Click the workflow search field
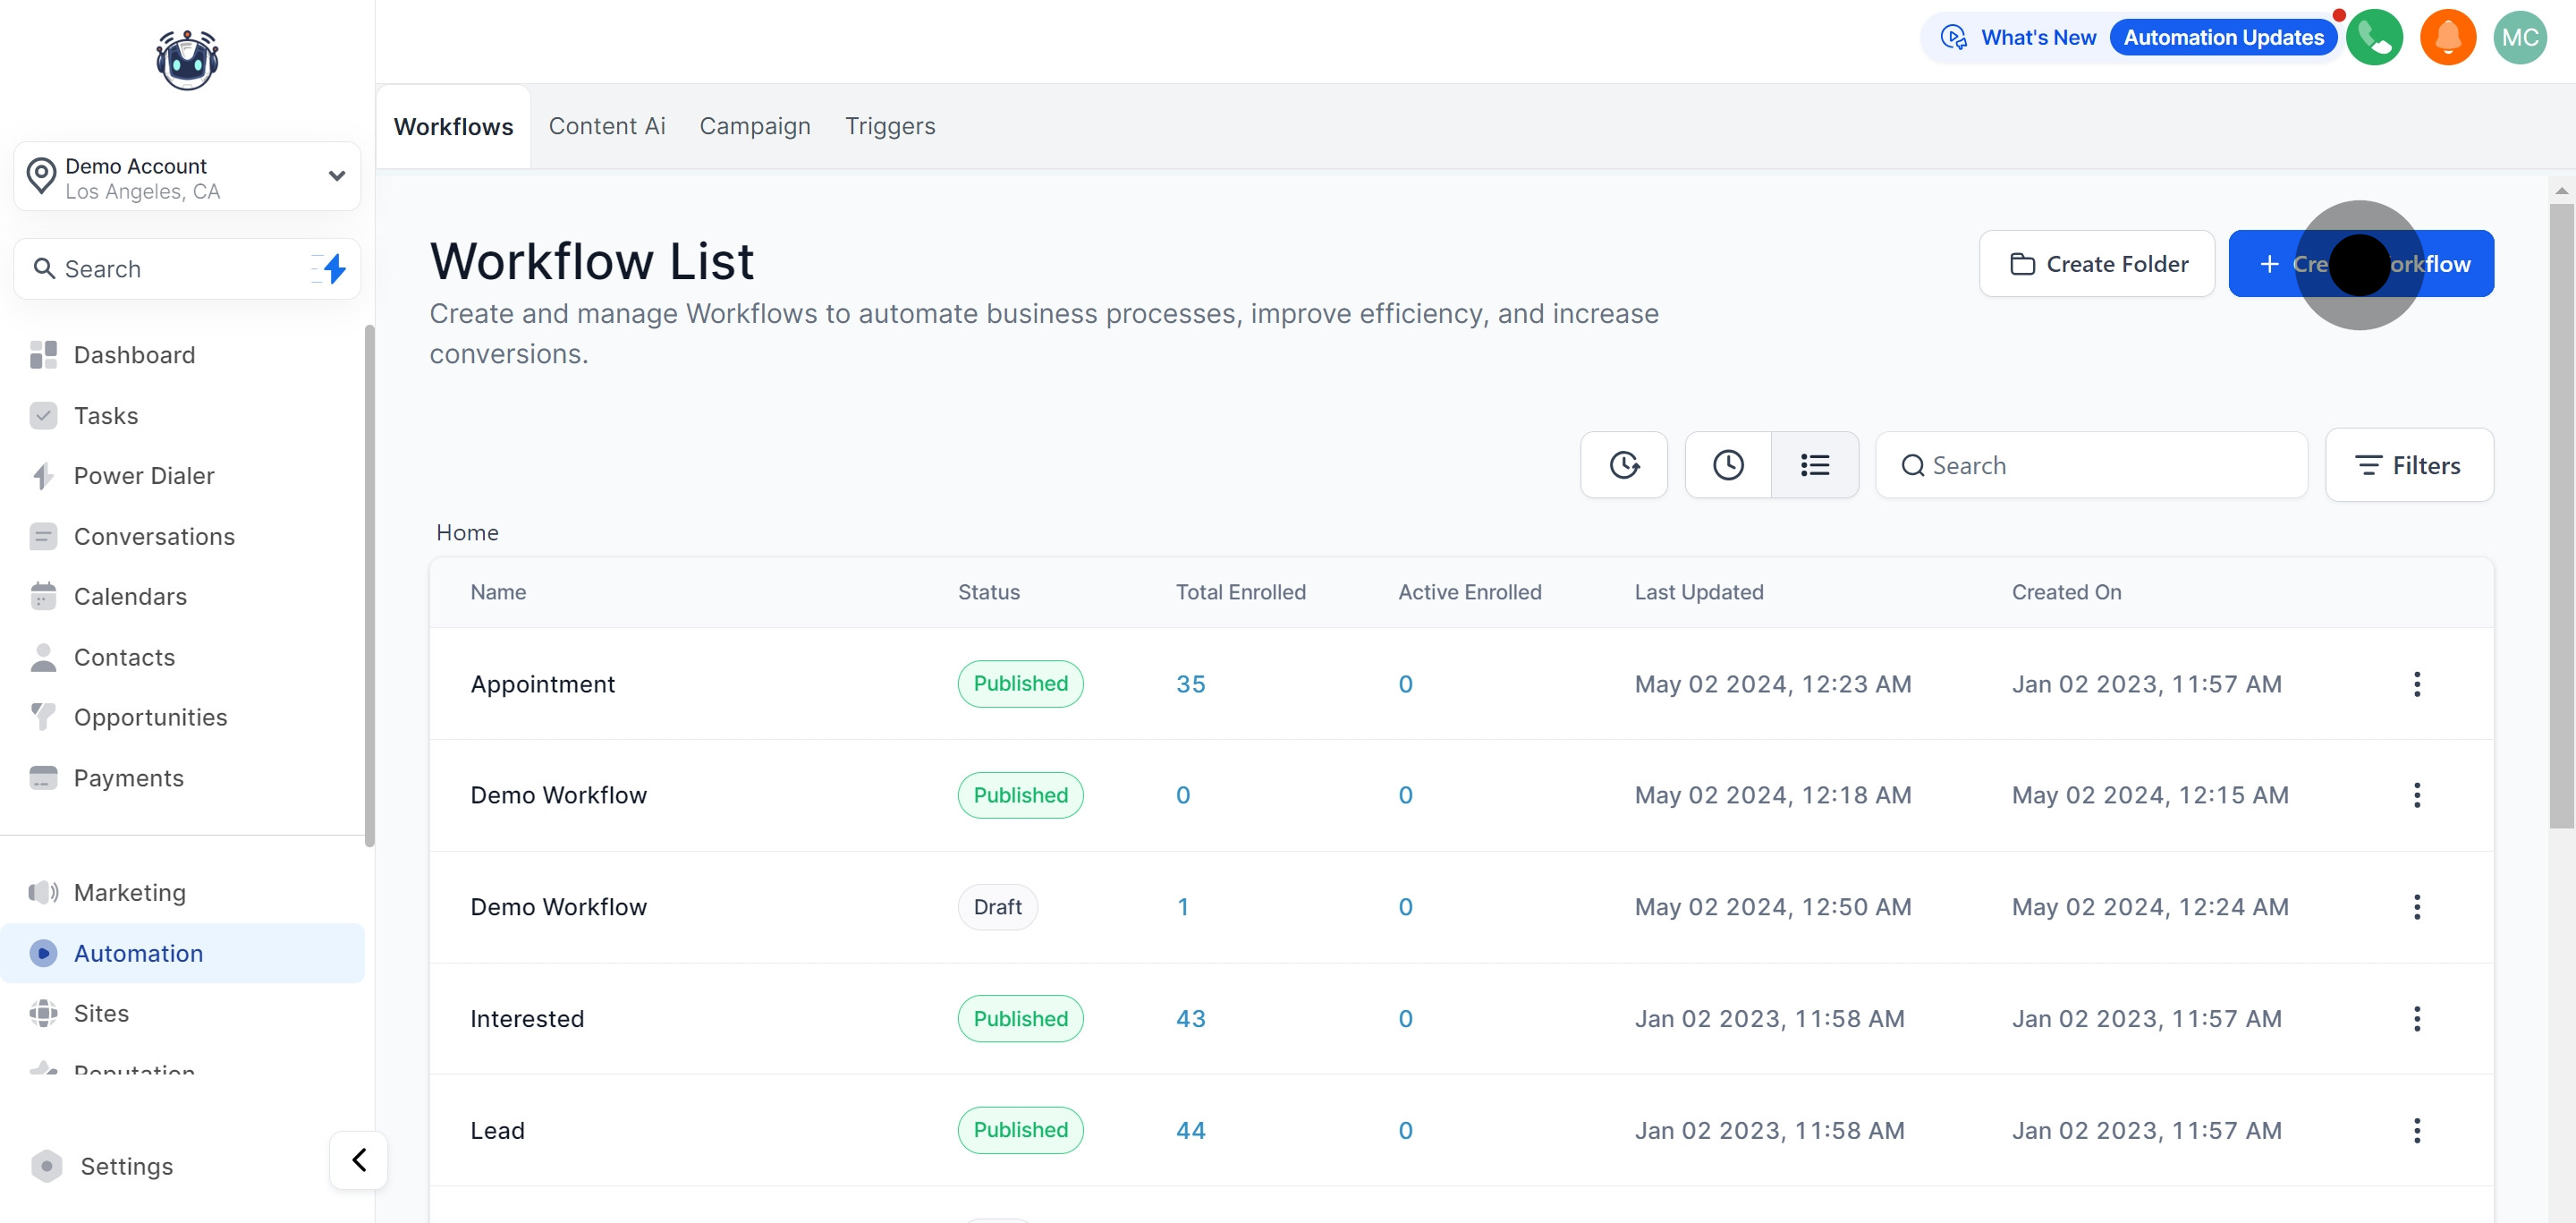The image size is (2576, 1223). point(2091,464)
